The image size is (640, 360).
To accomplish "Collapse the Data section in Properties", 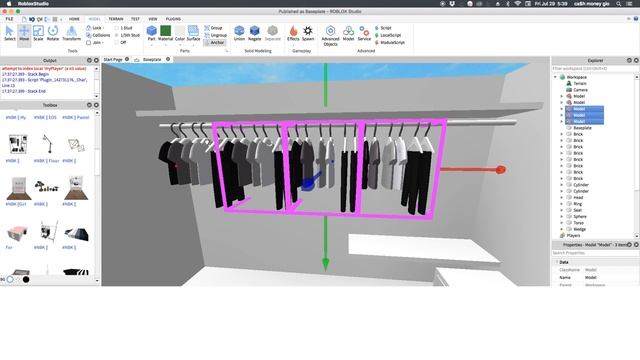I will tap(556, 262).
